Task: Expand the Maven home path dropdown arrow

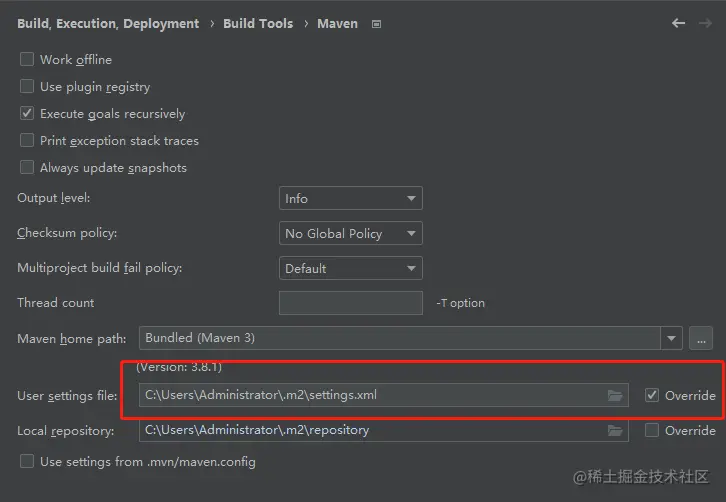Action: click(x=671, y=338)
